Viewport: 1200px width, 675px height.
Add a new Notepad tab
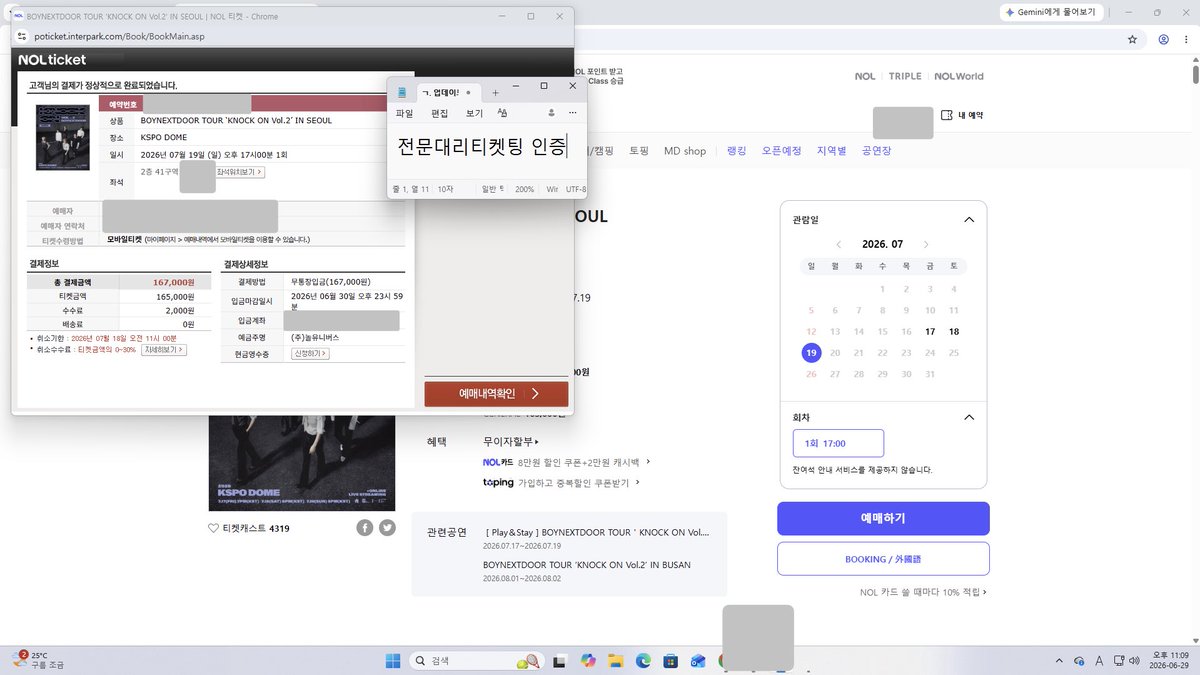tap(495, 91)
